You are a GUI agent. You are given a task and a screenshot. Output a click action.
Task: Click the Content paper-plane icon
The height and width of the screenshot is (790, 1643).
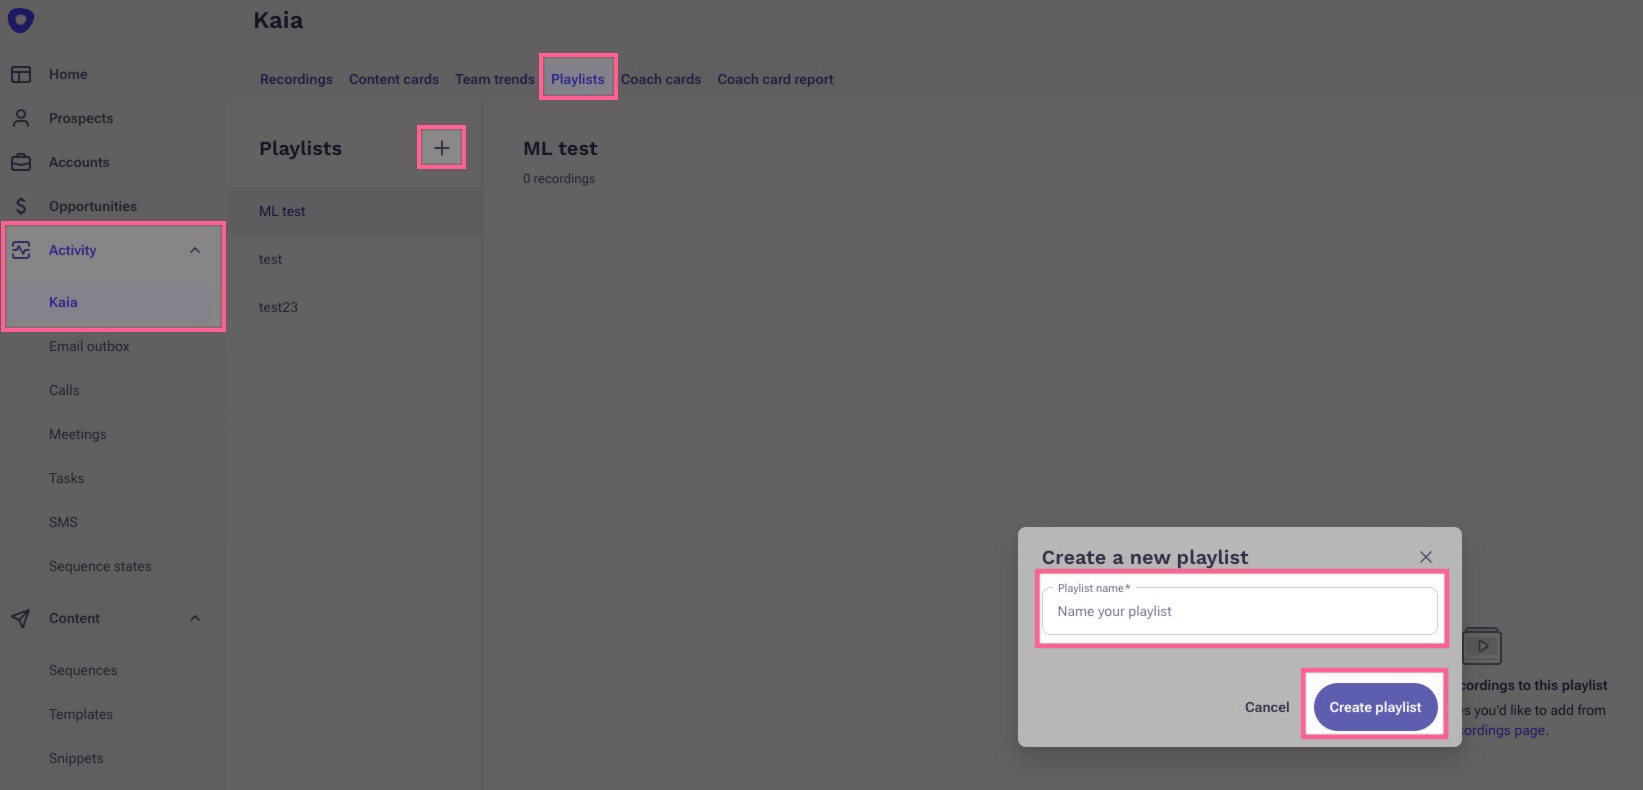[x=21, y=618]
